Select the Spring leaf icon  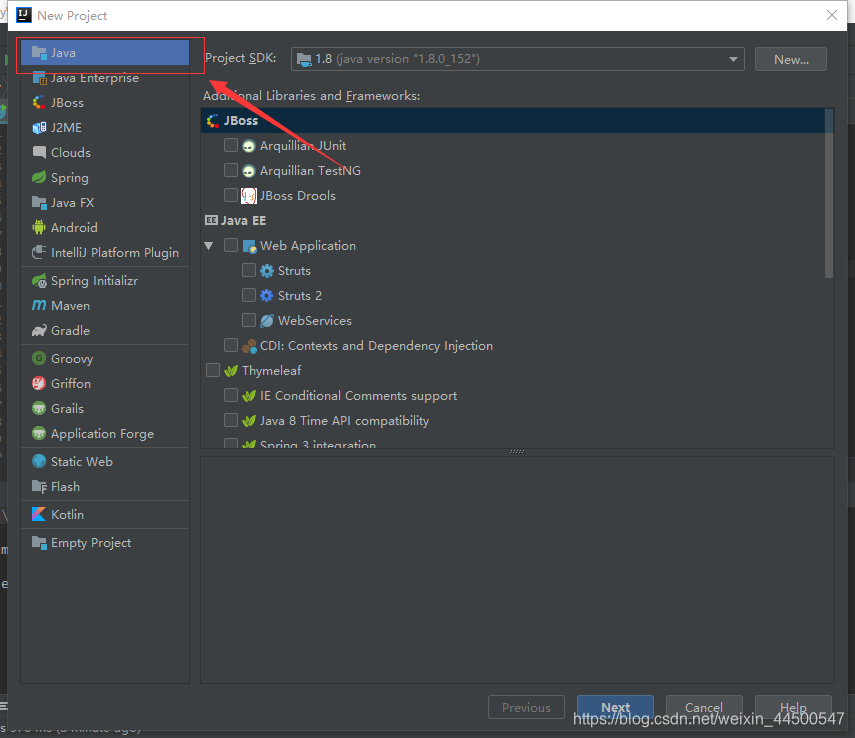[39, 177]
